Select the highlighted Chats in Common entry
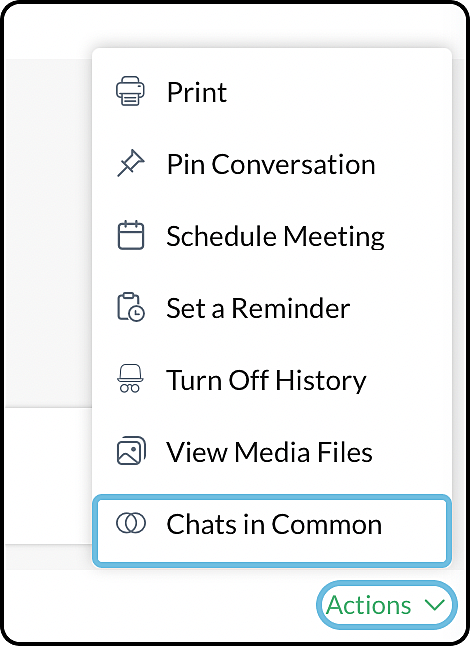470x646 pixels. pyautogui.click(x=272, y=530)
